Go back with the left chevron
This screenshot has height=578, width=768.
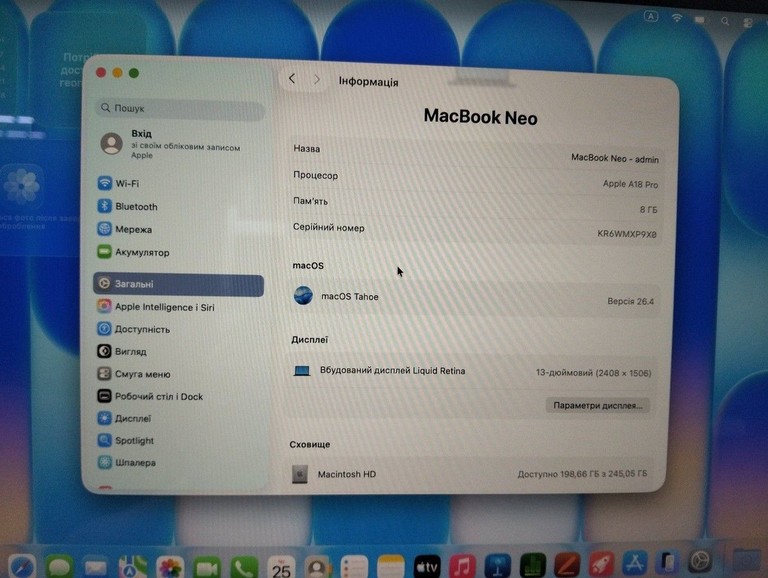click(292, 78)
